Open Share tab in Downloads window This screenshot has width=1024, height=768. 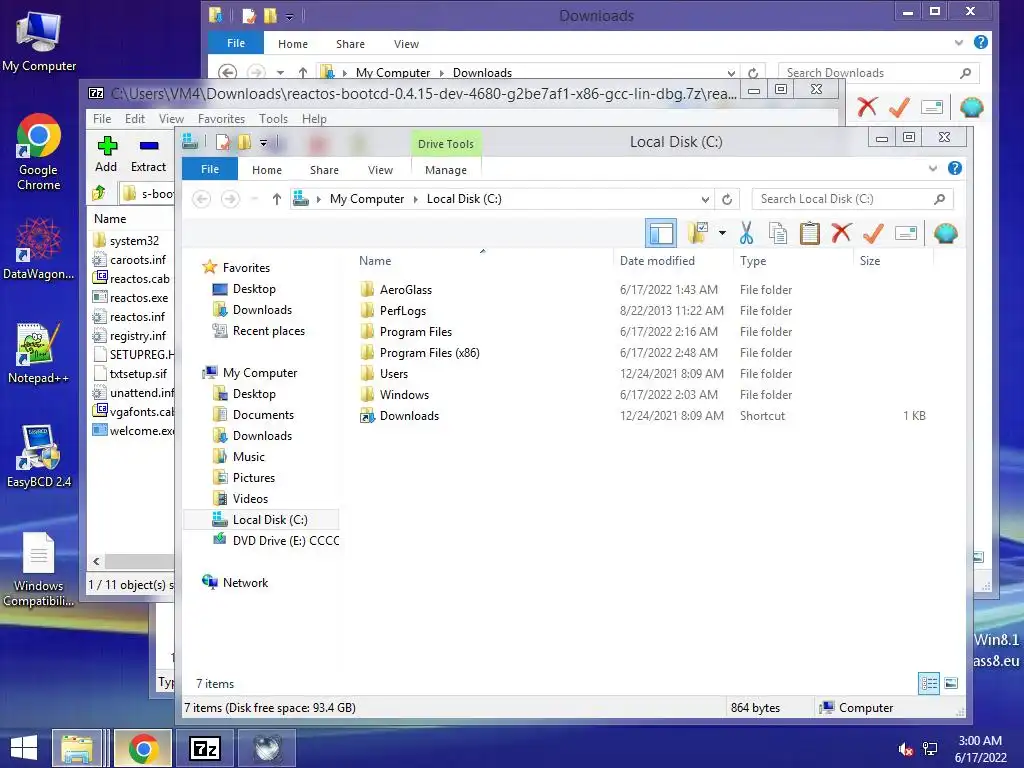350,44
